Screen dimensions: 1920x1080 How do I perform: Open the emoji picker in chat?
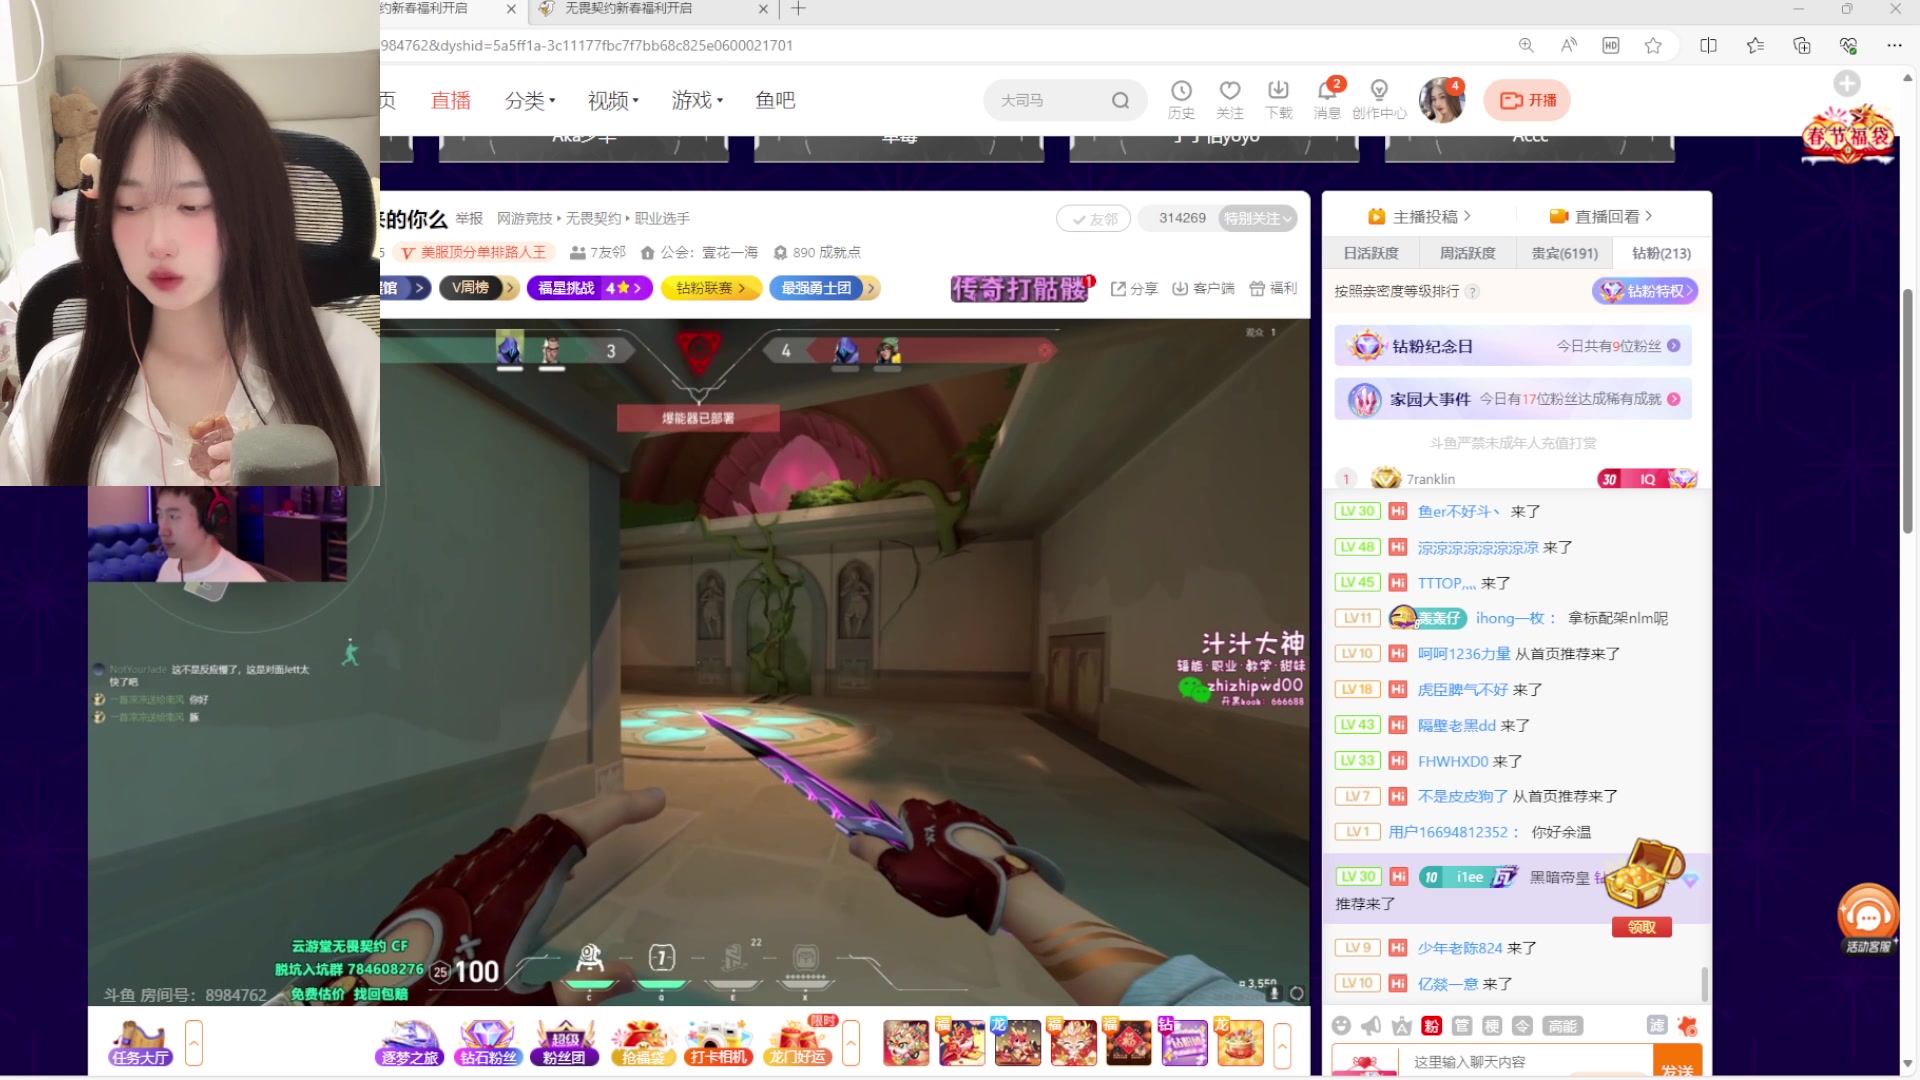[1342, 1026]
